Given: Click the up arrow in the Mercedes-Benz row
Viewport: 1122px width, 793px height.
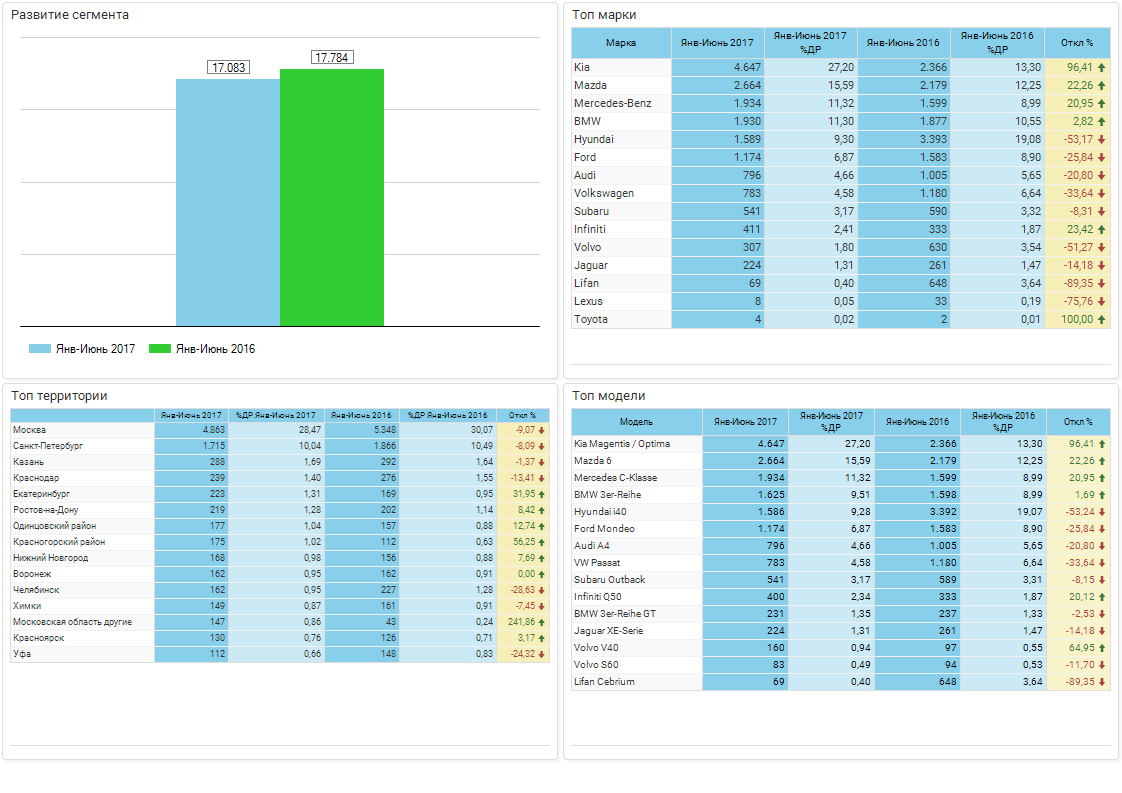Looking at the screenshot, I should (x=1101, y=104).
